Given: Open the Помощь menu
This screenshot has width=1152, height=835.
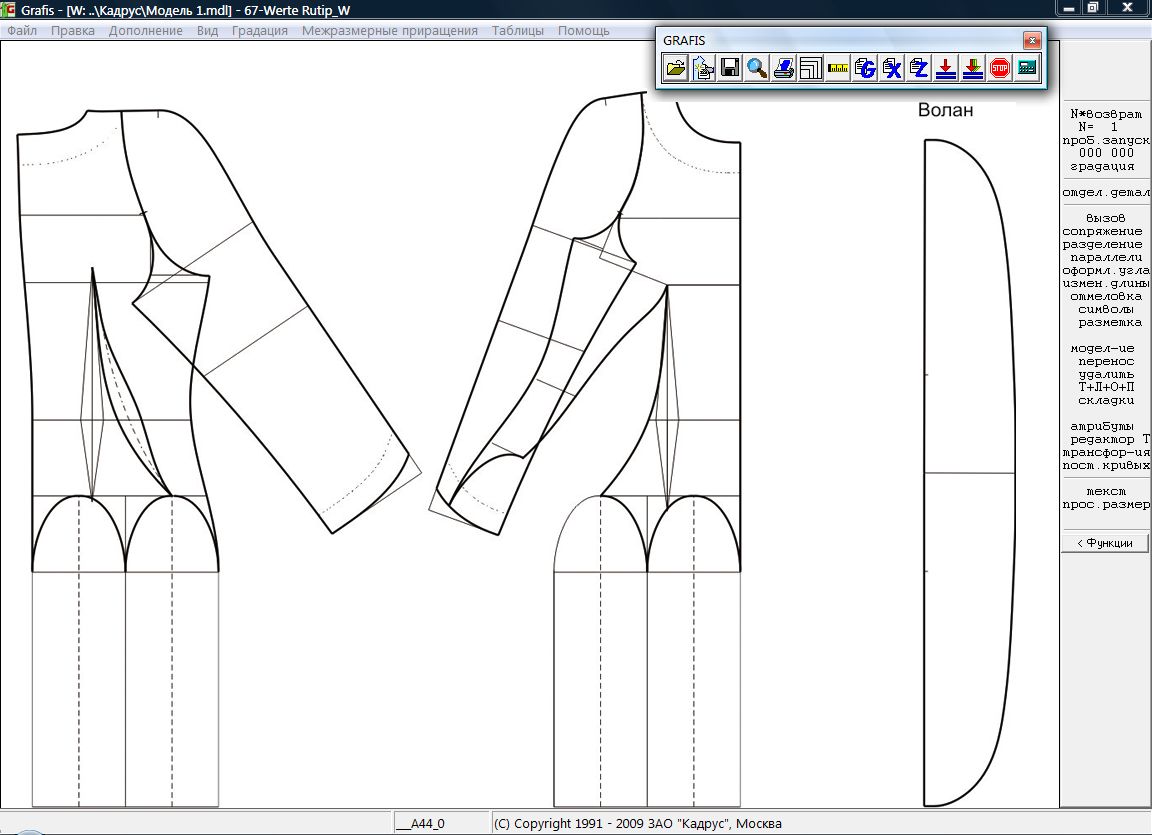Looking at the screenshot, I should coord(584,31).
